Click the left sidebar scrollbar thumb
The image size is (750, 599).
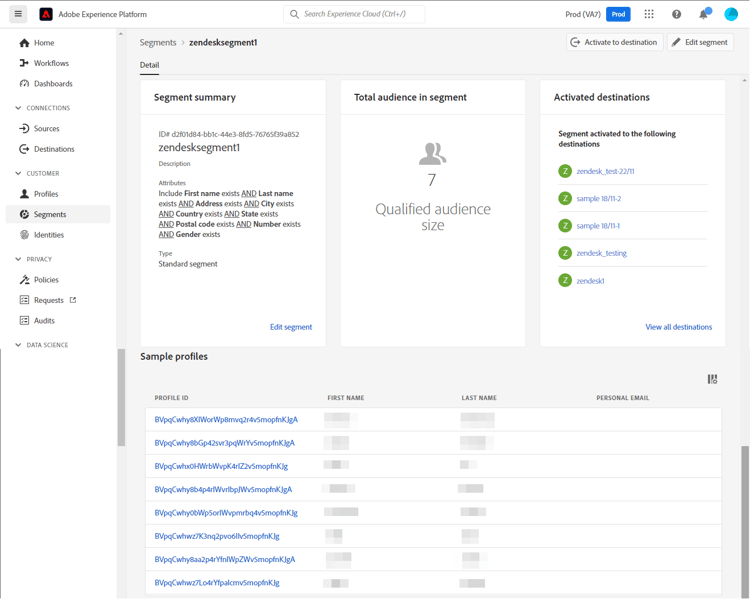coord(121,397)
